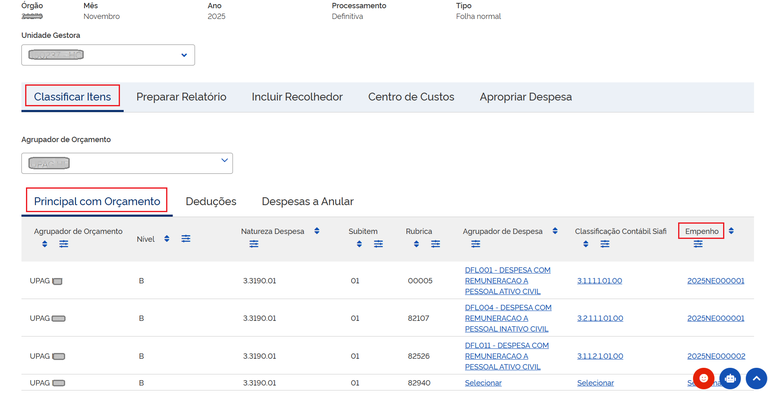Viewport: 768px width, 395px height.
Task: Open the blue robot chatbot button
Action: click(x=730, y=378)
